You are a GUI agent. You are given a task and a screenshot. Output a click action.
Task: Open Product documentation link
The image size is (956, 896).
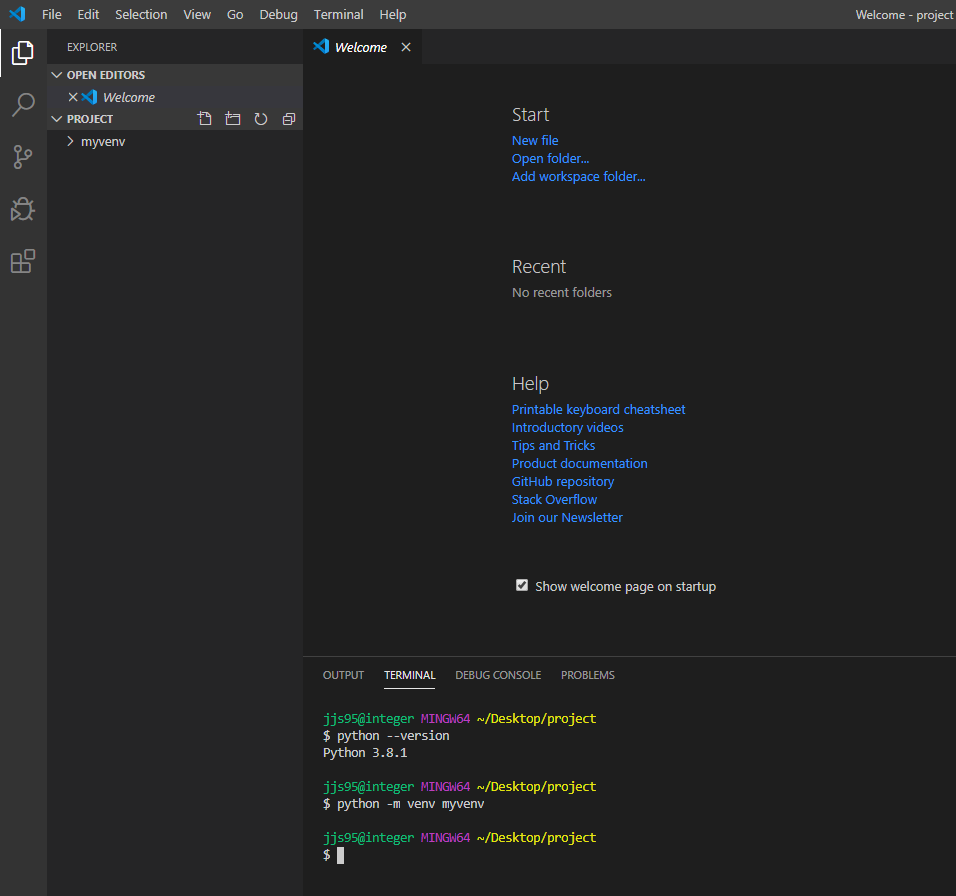[580, 463]
